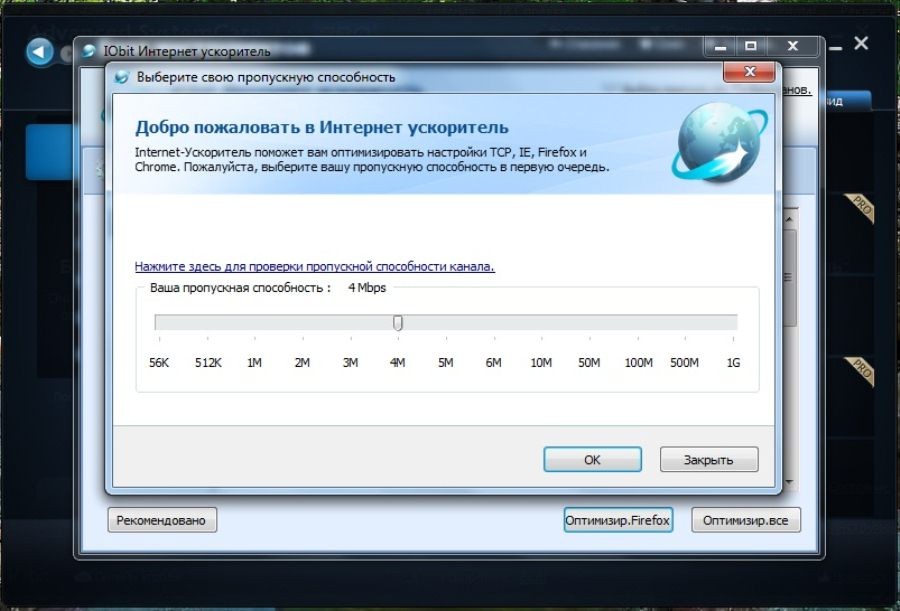Select the 10M label on the bandwidth scale

[x=541, y=363]
